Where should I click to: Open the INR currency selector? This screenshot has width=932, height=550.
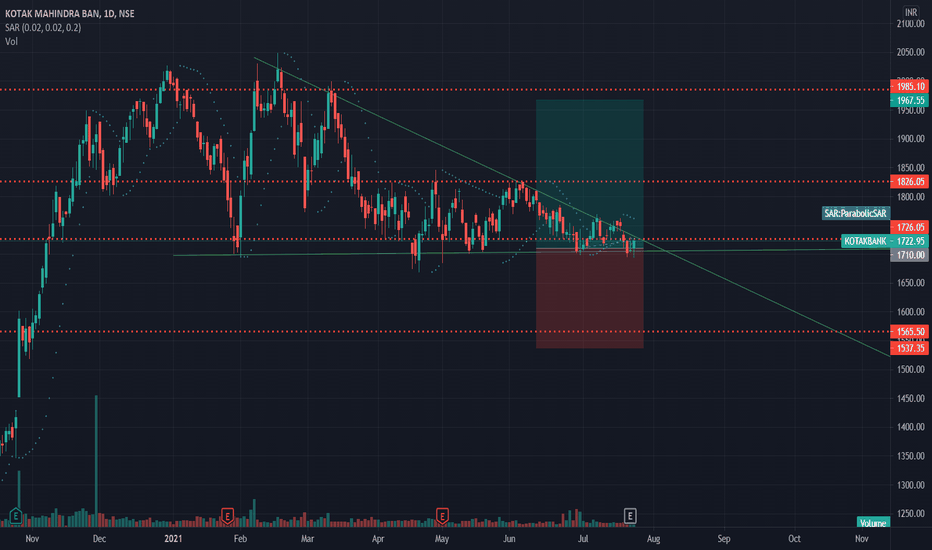pyautogui.click(x=911, y=12)
